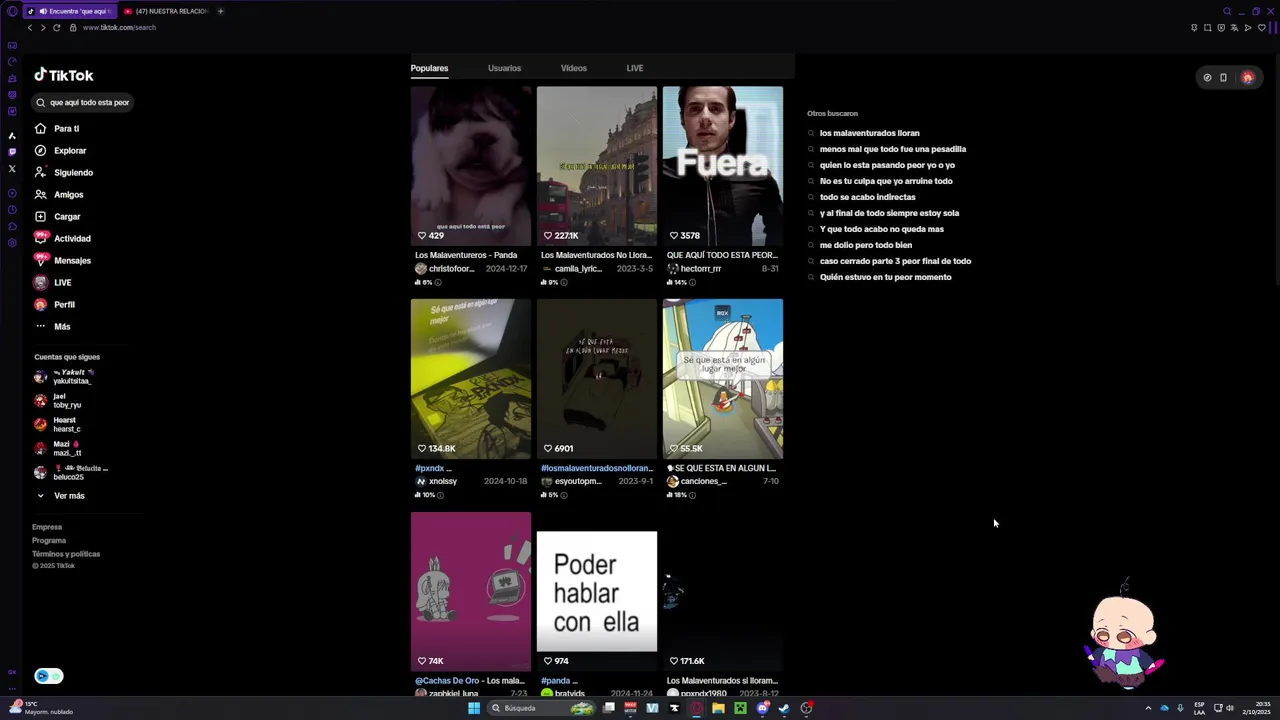Open the yellow book video with 134.8K likes
This screenshot has width=1280, height=720.
(470, 379)
